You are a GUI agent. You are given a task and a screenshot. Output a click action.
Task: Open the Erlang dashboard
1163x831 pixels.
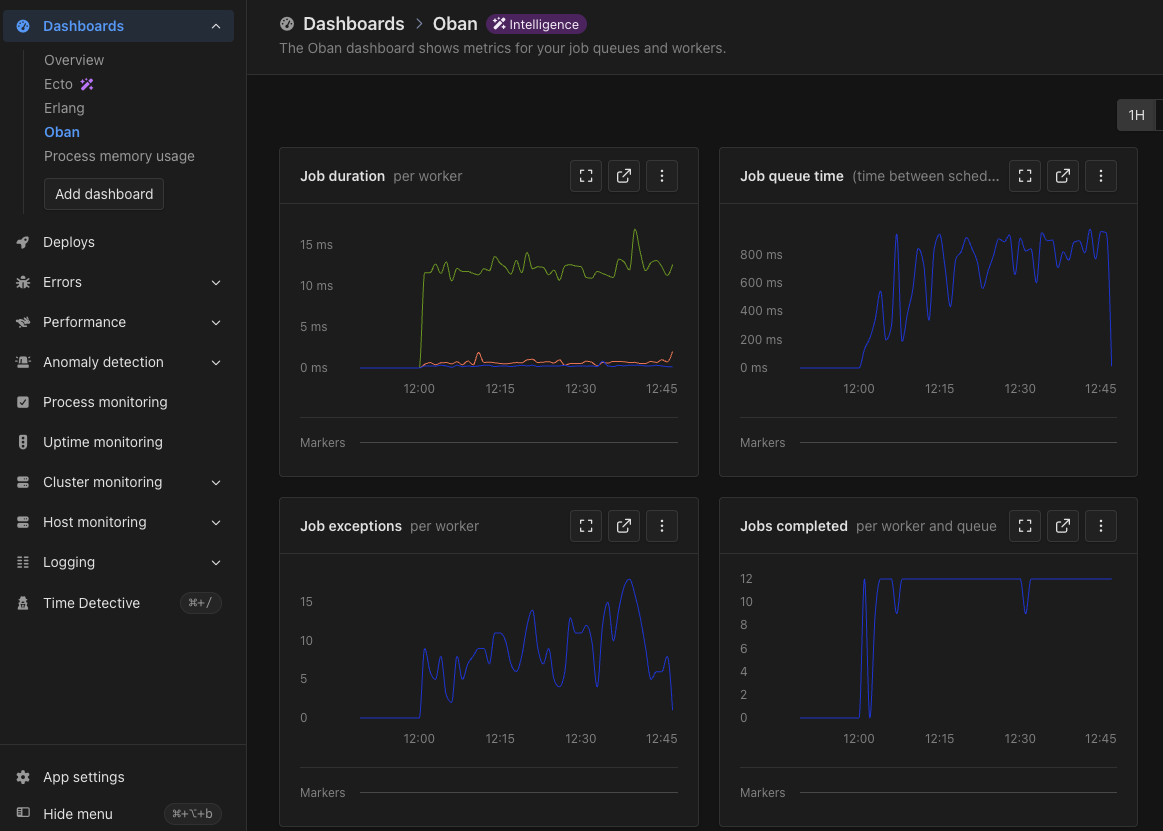(64, 108)
